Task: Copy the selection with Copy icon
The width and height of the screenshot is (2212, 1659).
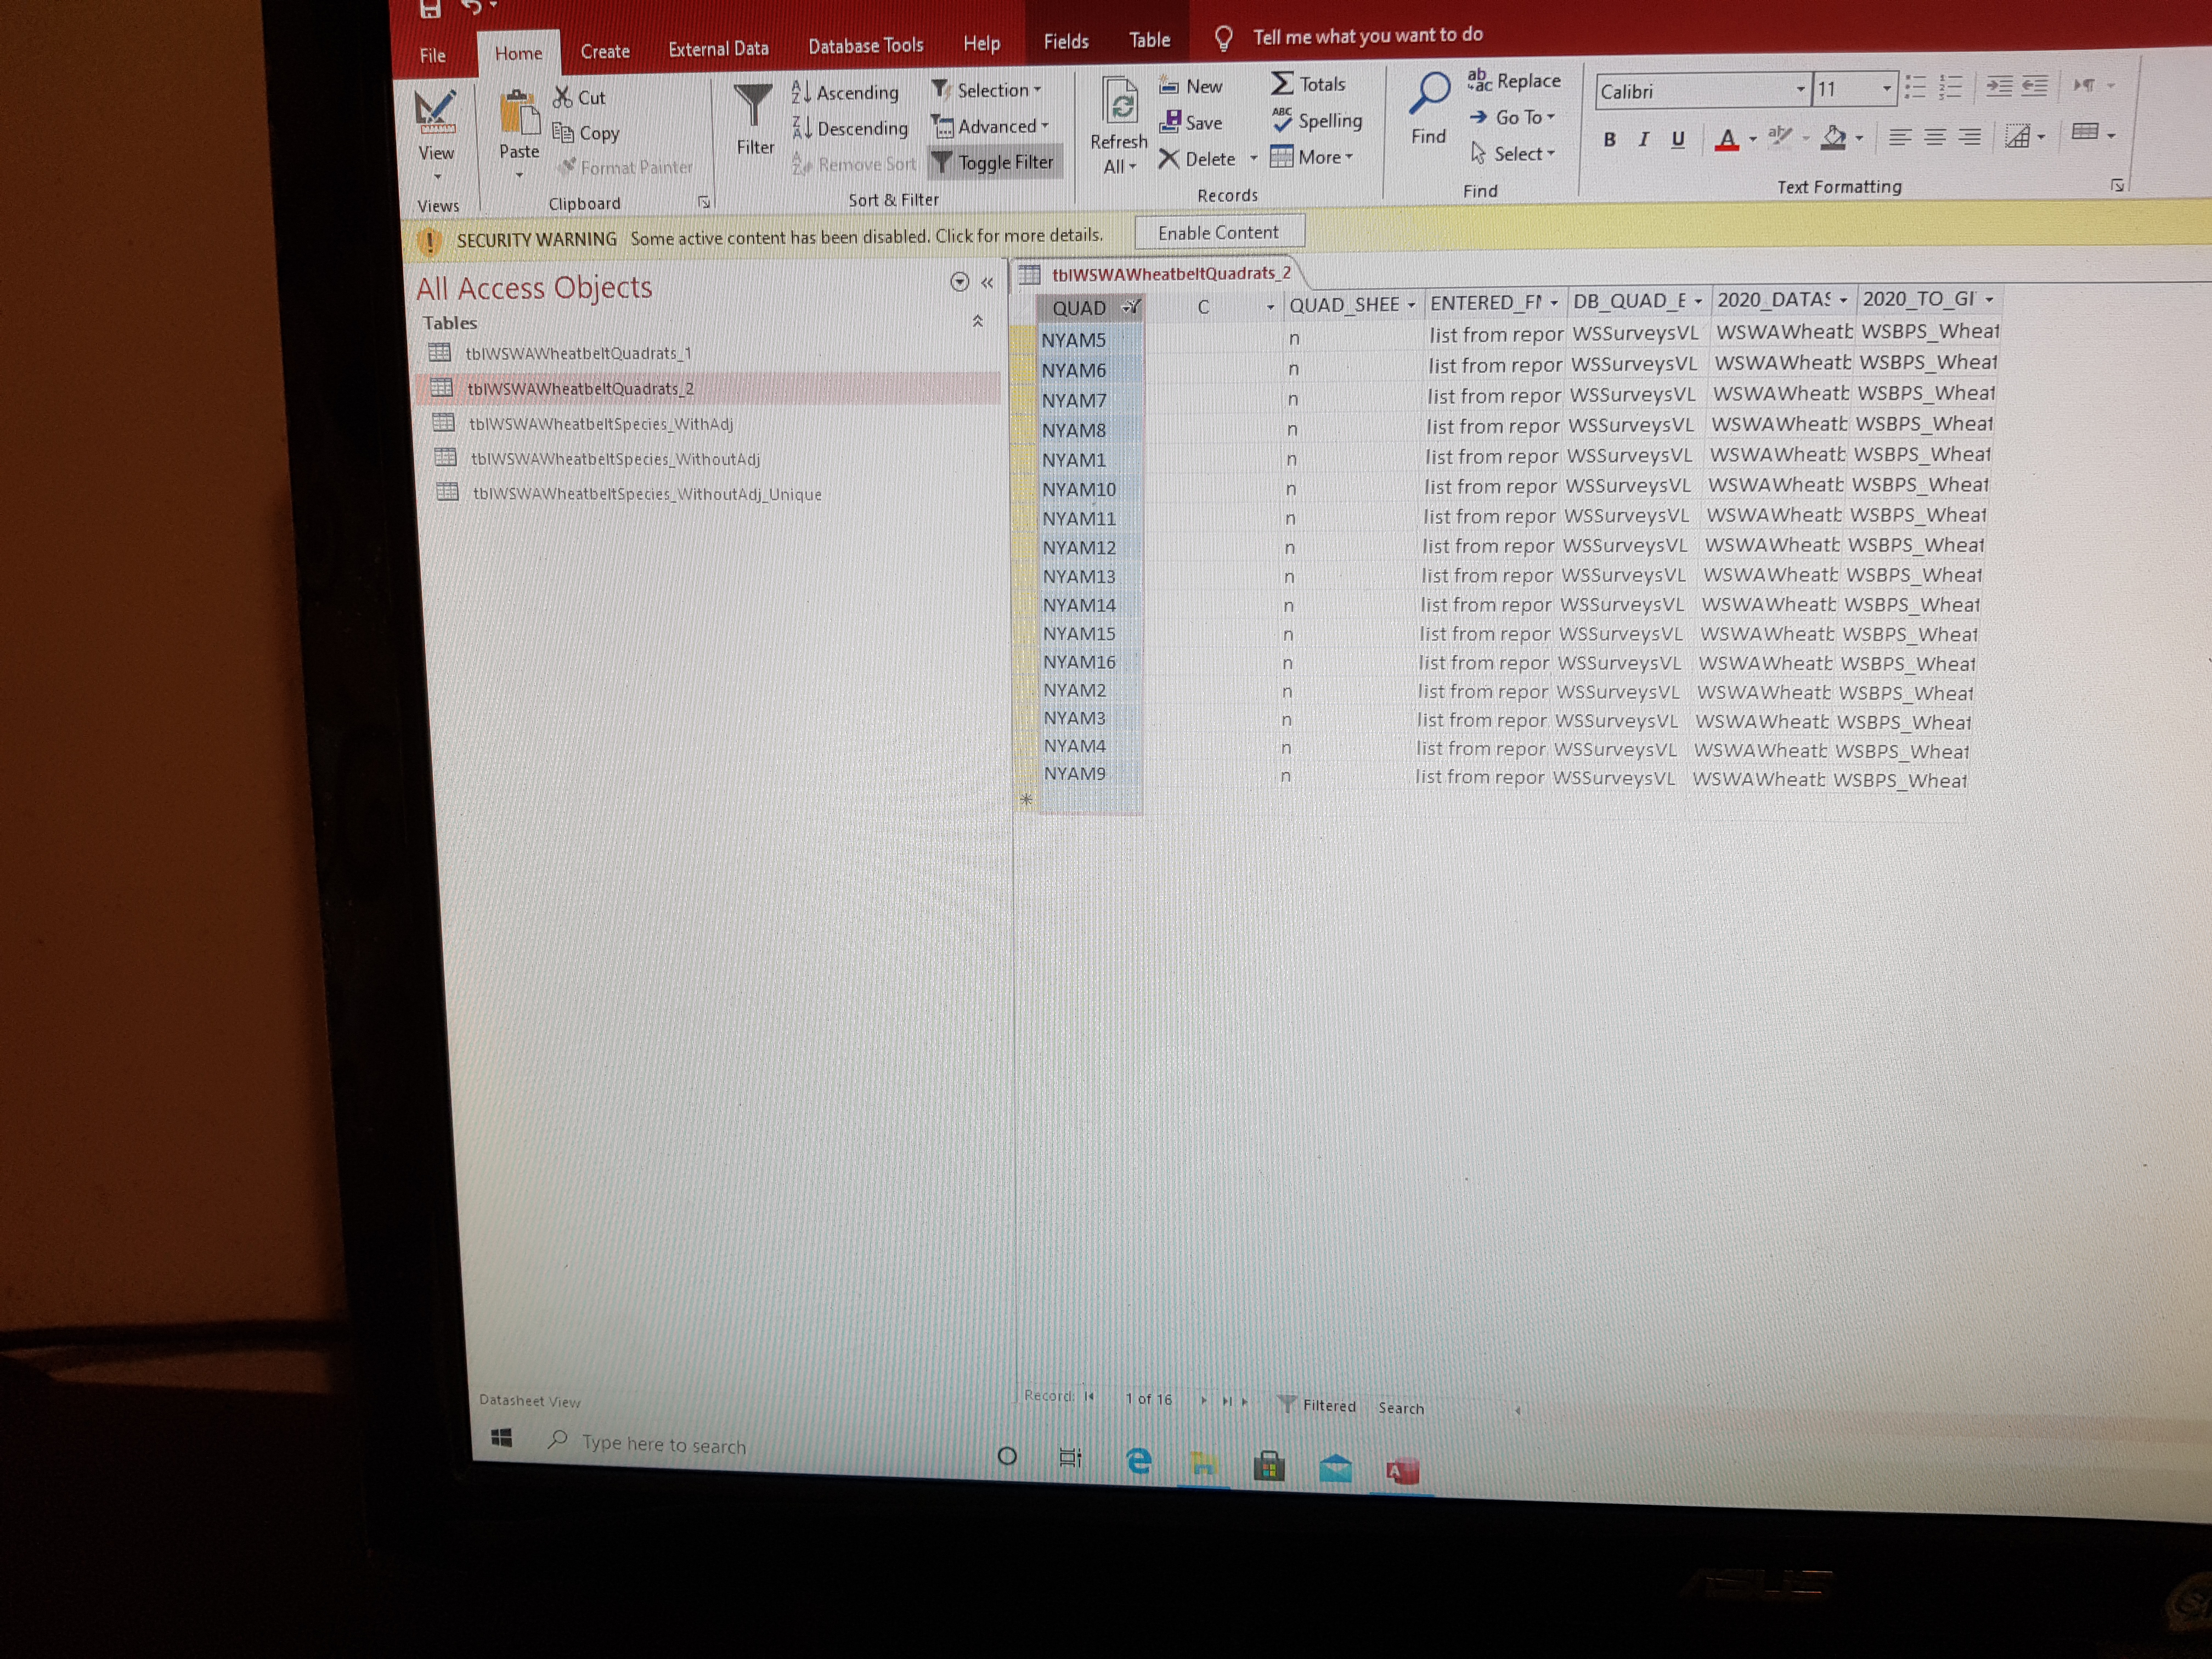Action: (x=587, y=133)
